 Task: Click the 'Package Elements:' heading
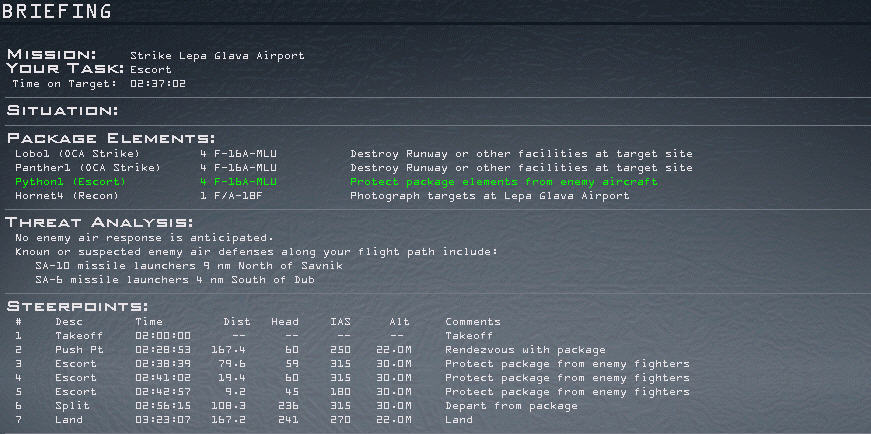point(111,138)
